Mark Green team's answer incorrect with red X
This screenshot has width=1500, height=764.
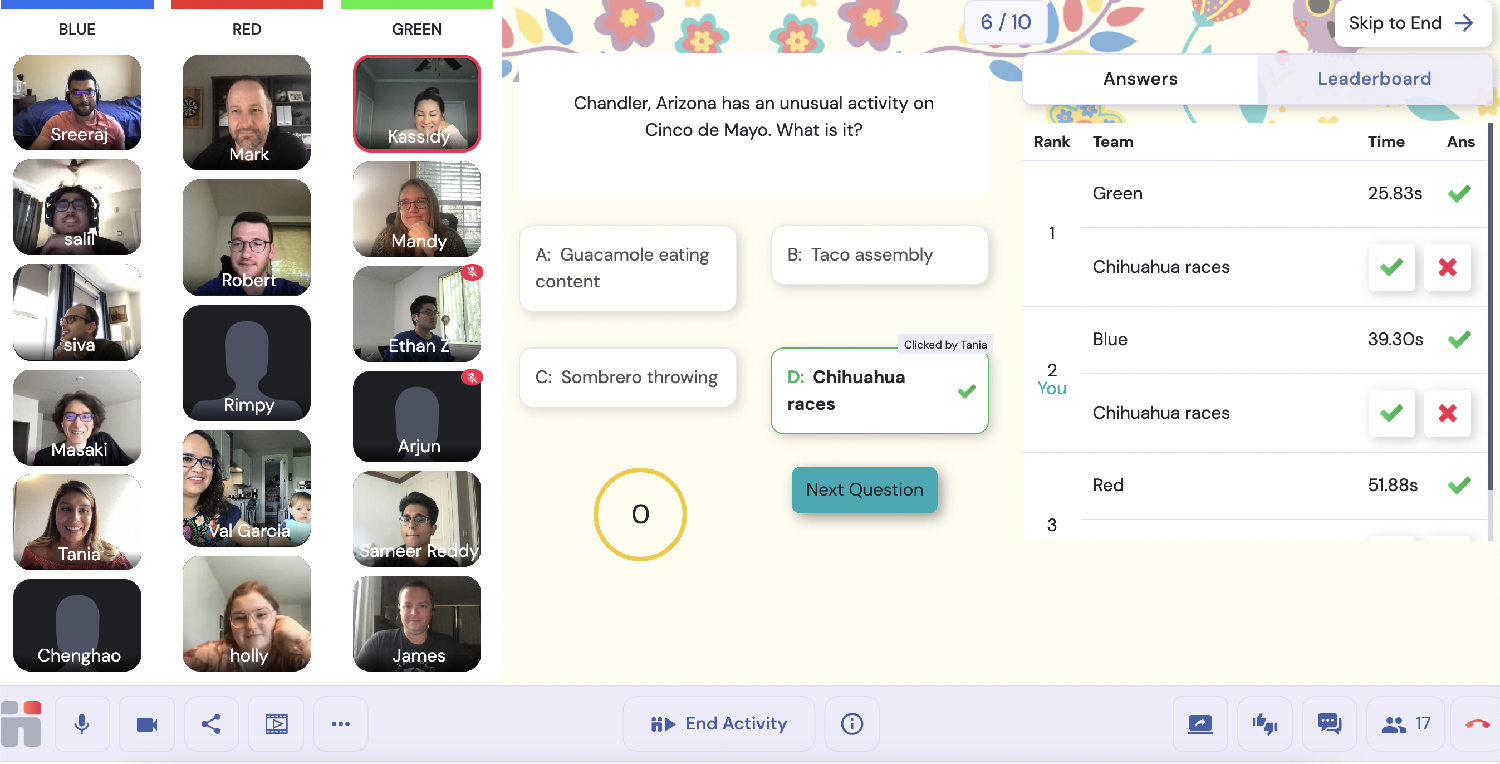pos(1447,267)
